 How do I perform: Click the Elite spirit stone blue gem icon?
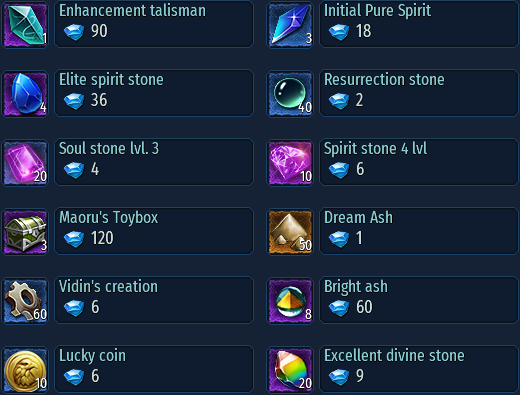coord(25,93)
